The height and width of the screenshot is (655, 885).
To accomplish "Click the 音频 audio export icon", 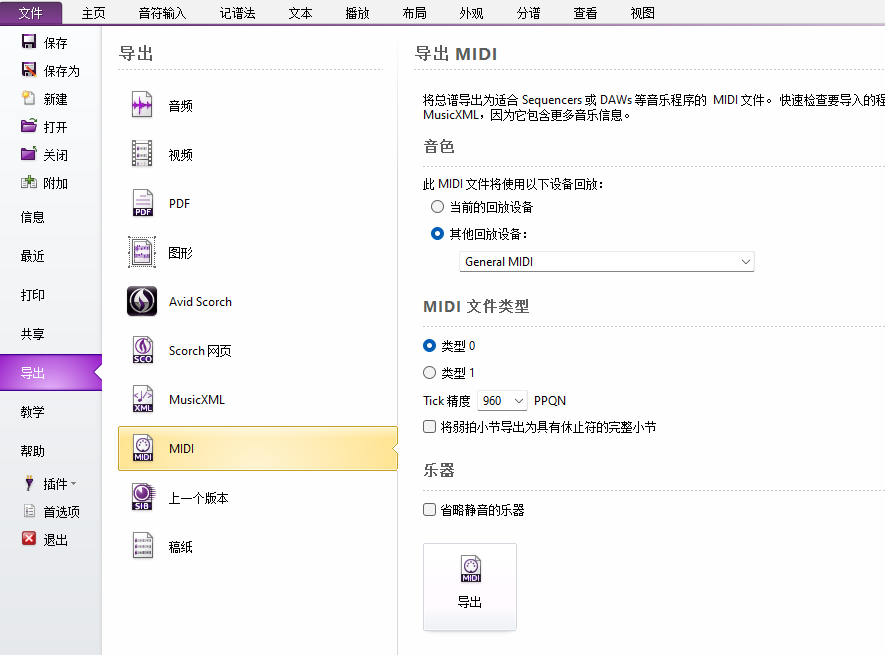I will pyautogui.click(x=143, y=106).
